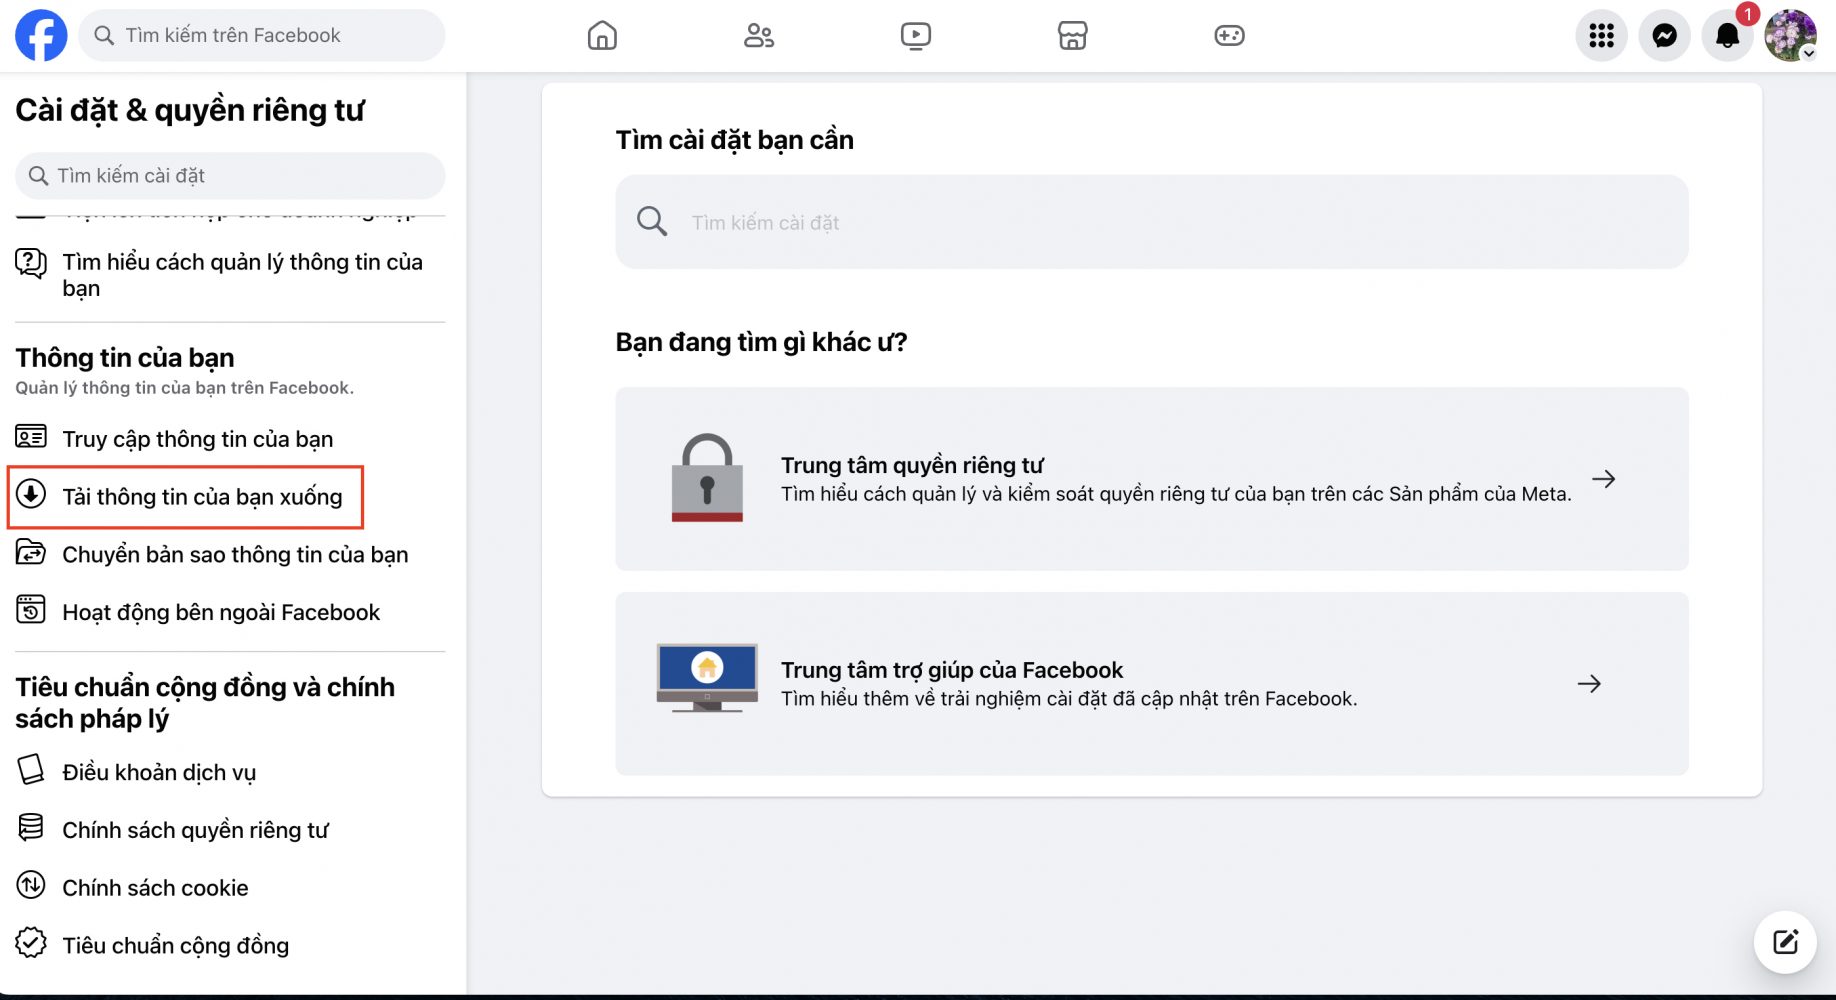Open the Marketplace icon
This screenshot has height=1000, width=1836.
(x=1072, y=36)
